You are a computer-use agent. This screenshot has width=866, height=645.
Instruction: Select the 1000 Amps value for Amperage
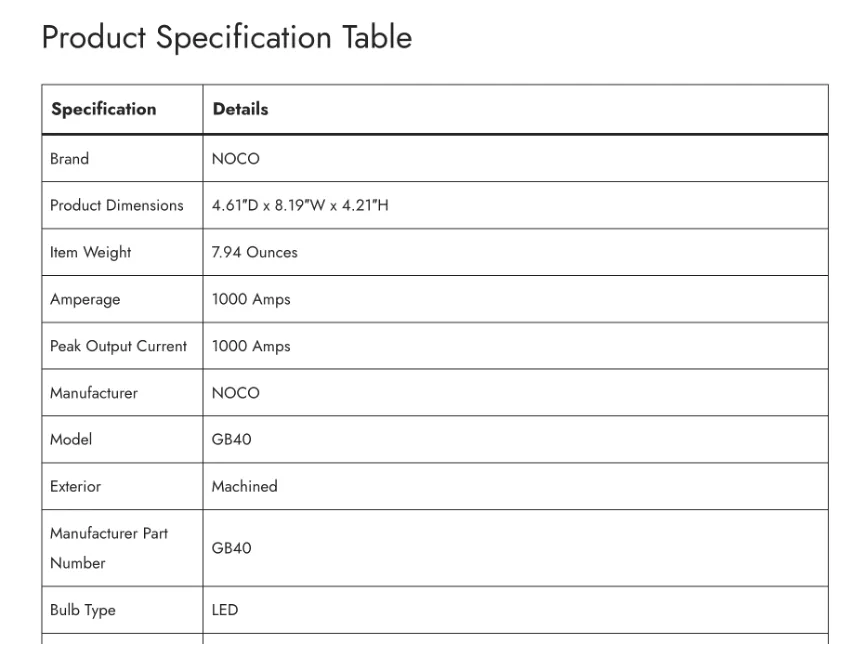tap(251, 299)
